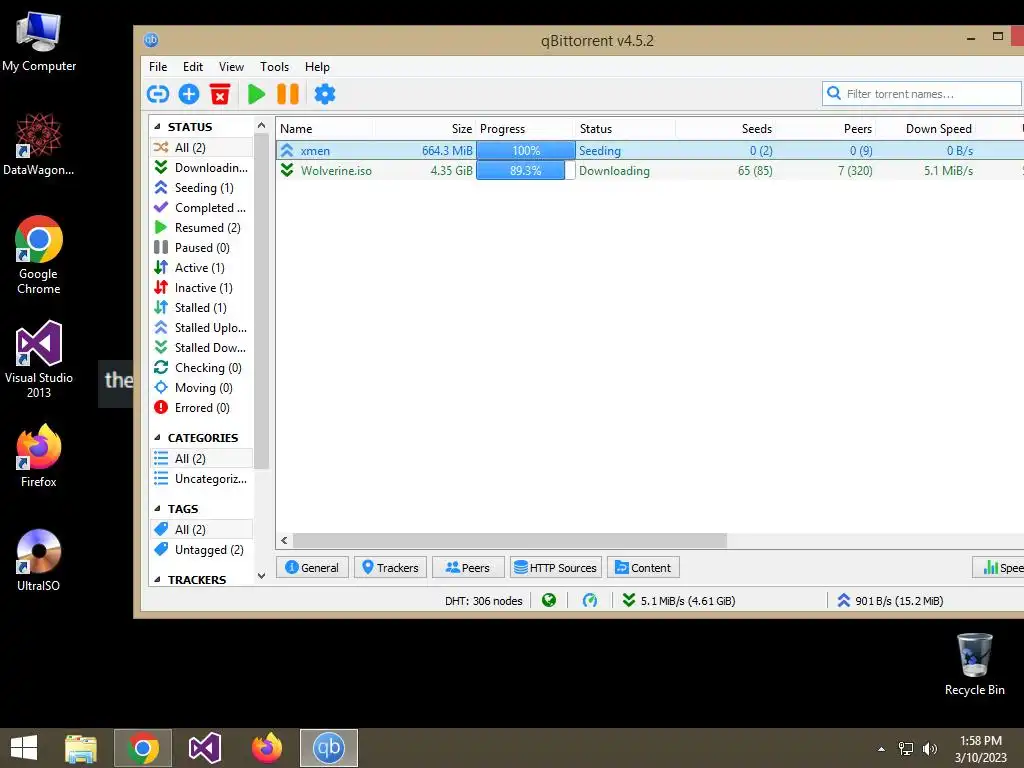This screenshot has width=1024, height=768.
Task: Filter by Seeding (1) status
Action: click(202, 187)
